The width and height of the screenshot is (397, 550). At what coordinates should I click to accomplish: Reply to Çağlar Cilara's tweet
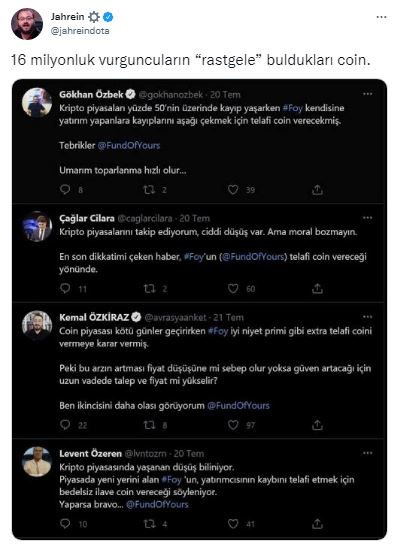coord(65,288)
